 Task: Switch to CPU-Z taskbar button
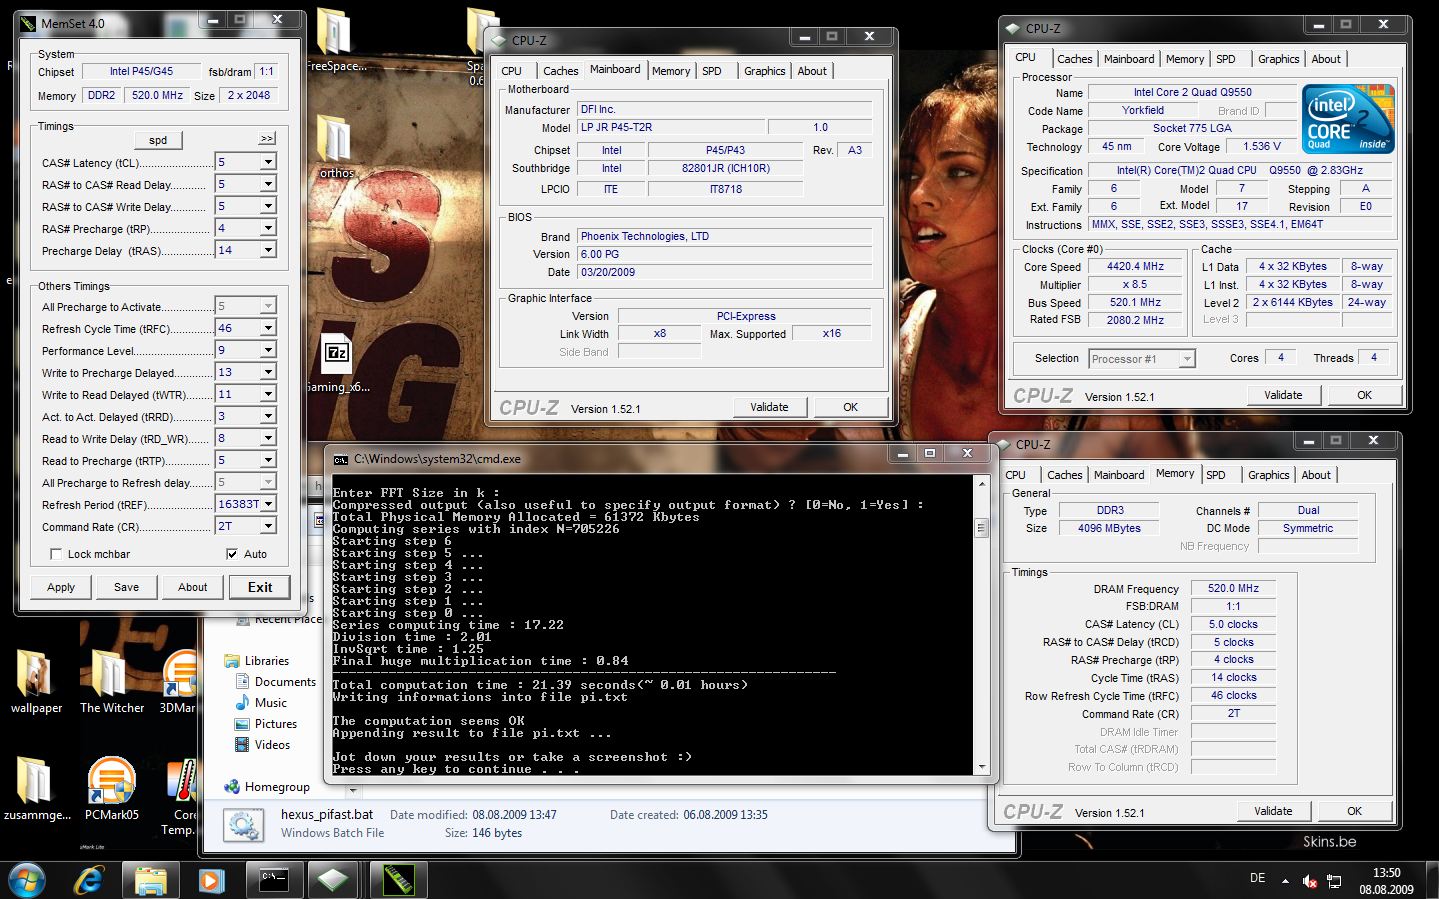point(333,880)
